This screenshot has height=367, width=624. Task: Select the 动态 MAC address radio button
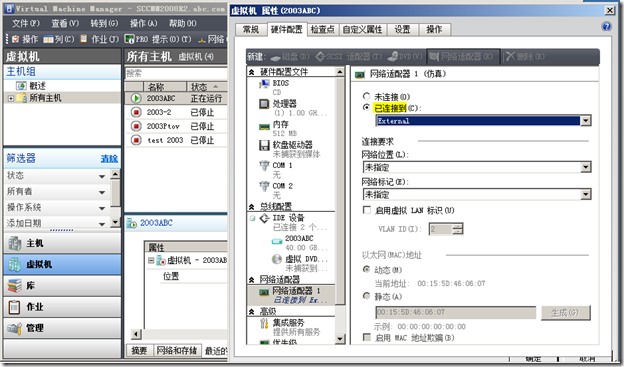click(367, 269)
